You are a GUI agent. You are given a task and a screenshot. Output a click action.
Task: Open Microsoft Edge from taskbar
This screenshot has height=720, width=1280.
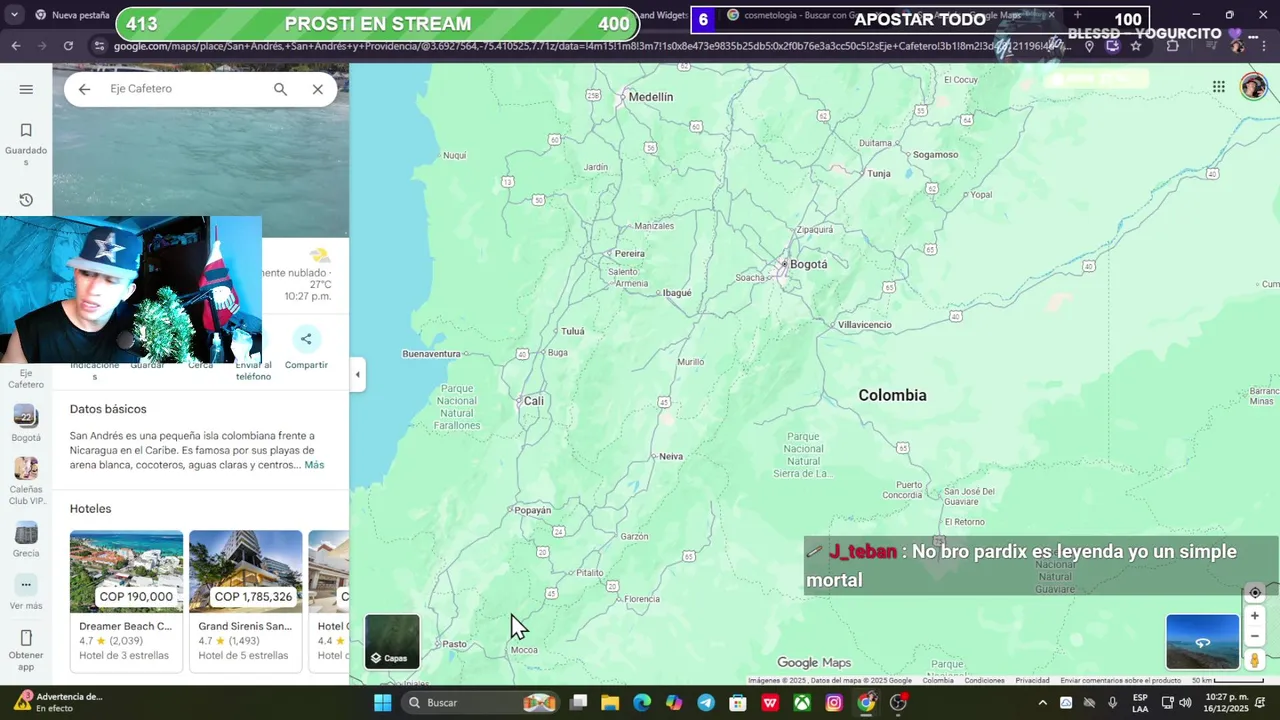click(x=642, y=703)
